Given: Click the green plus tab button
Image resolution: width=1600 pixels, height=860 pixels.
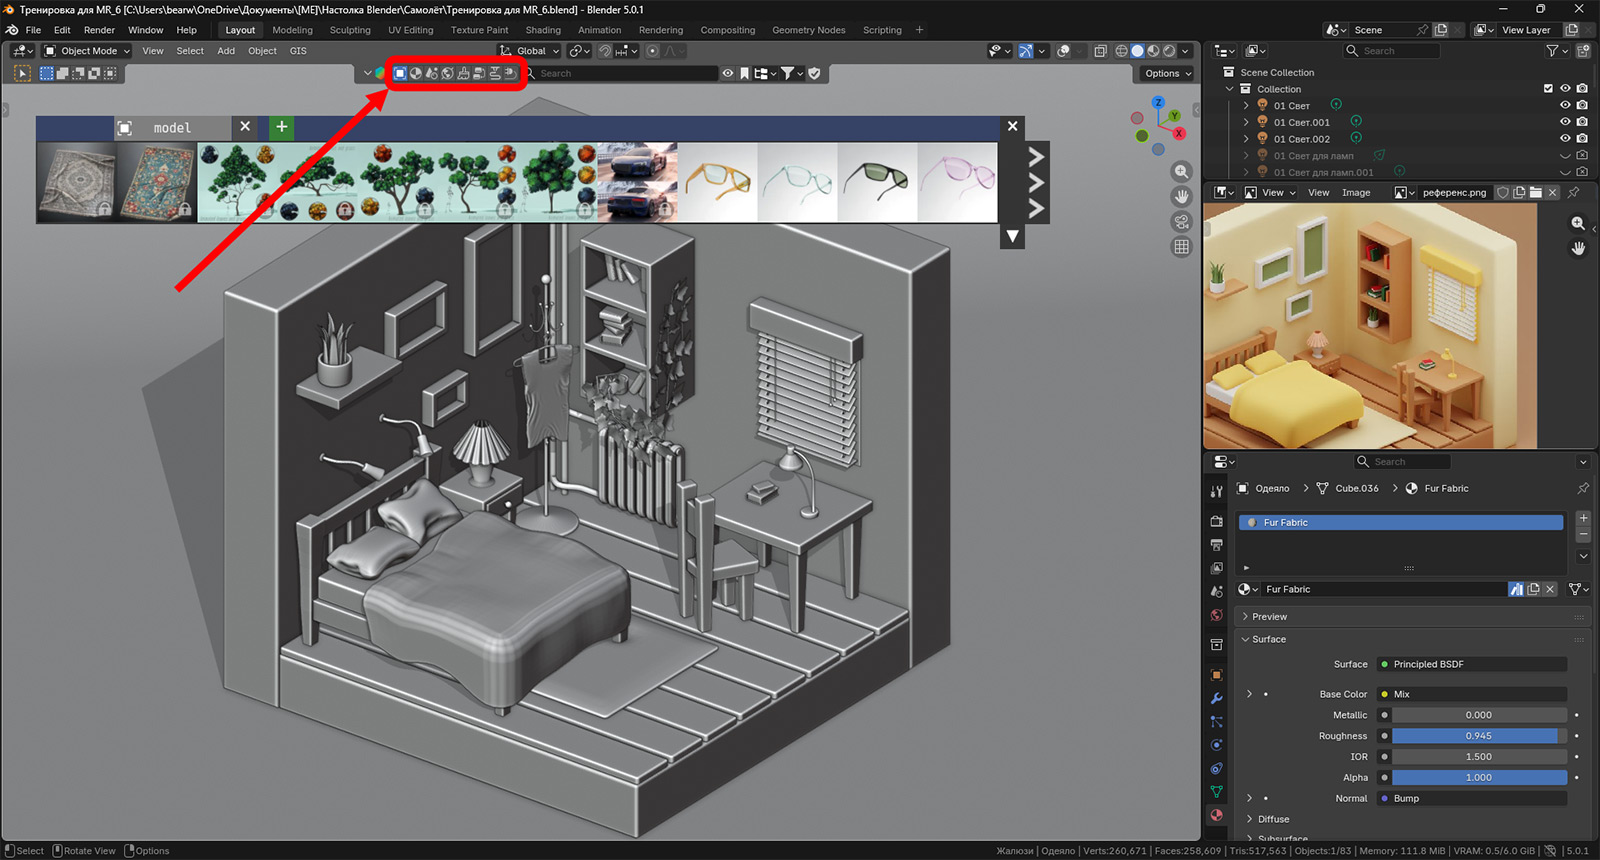Looking at the screenshot, I should [282, 127].
